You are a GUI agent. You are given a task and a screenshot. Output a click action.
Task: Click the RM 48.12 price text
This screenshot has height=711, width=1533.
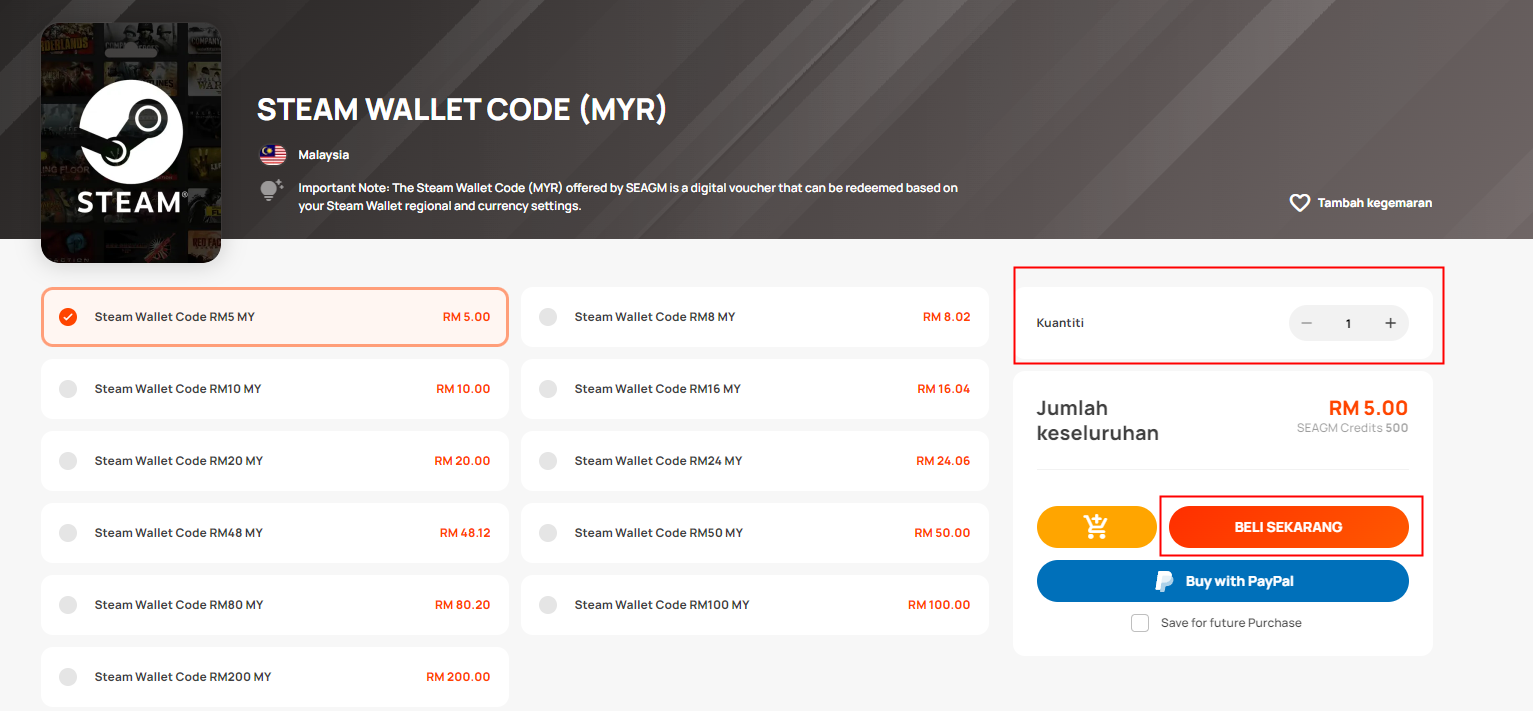(x=465, y=533)
